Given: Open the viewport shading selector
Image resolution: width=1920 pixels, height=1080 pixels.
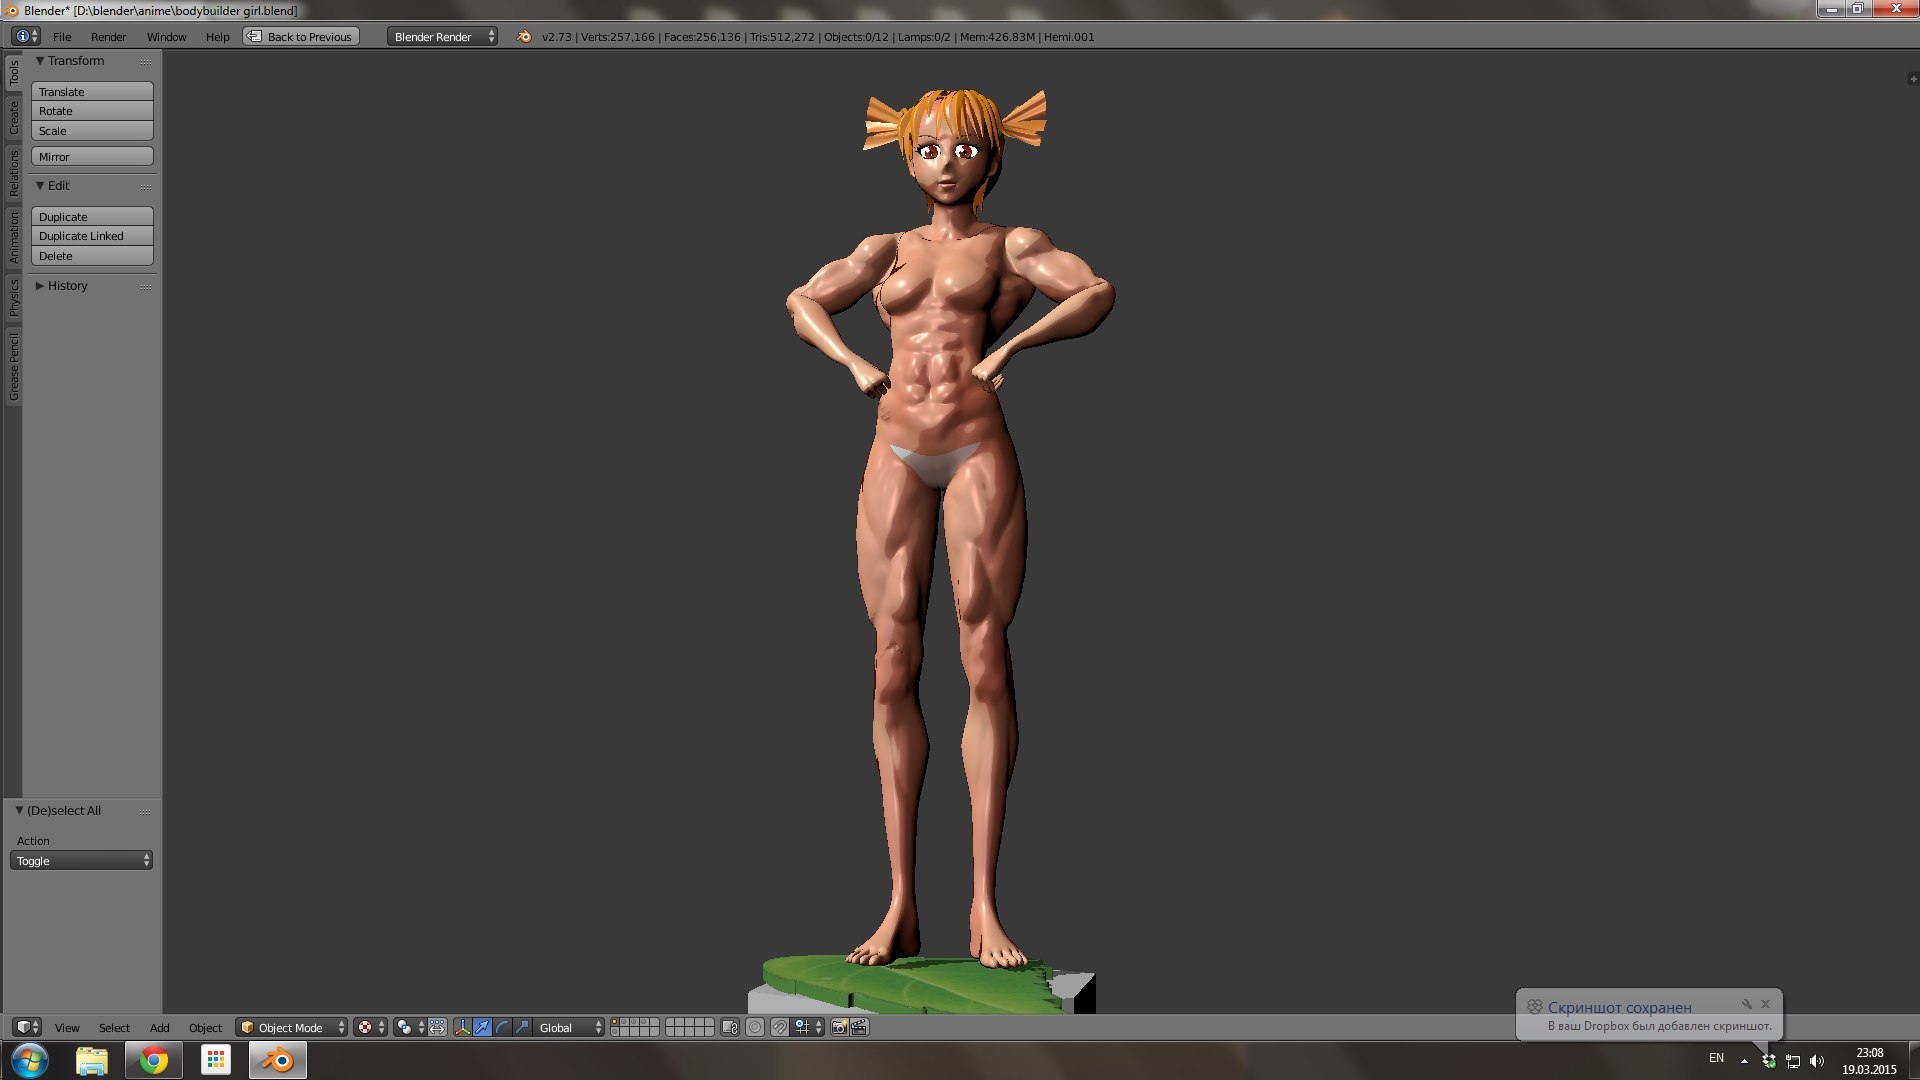Looking at the screenshot, I should (370, 1027).
